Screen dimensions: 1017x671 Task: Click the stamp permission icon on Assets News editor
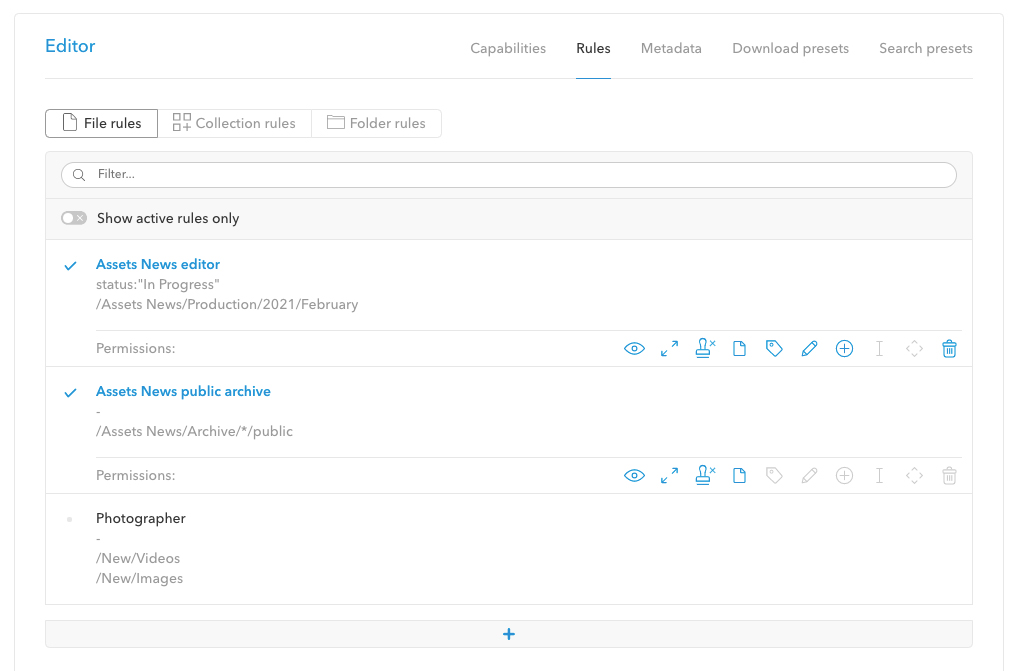[x=704, y=348]
